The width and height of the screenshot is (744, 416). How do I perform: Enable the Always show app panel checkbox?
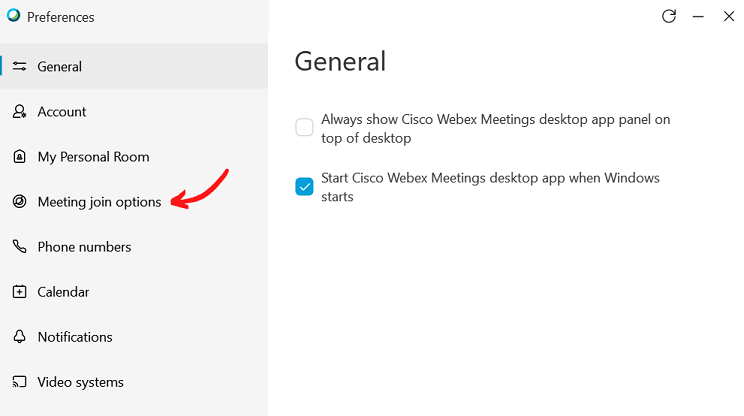(305, 127)
